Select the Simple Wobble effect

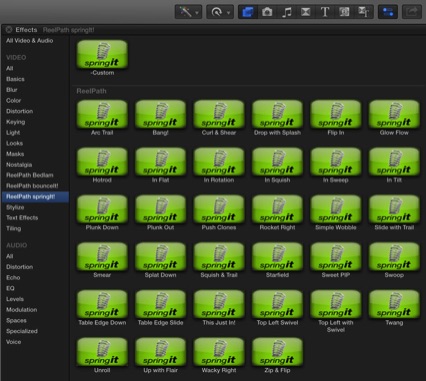click(336, 209)
